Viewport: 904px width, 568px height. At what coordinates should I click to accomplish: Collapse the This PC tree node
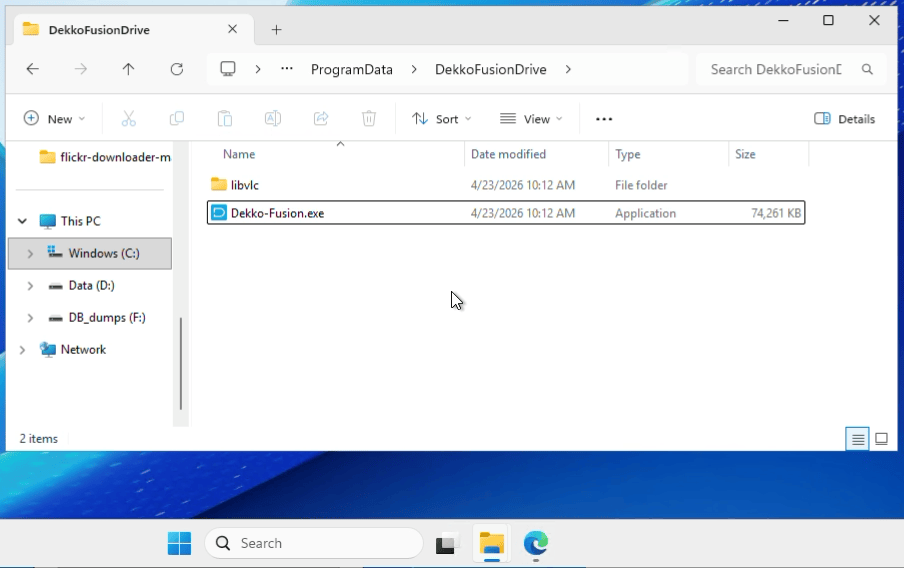pos(22,221)
